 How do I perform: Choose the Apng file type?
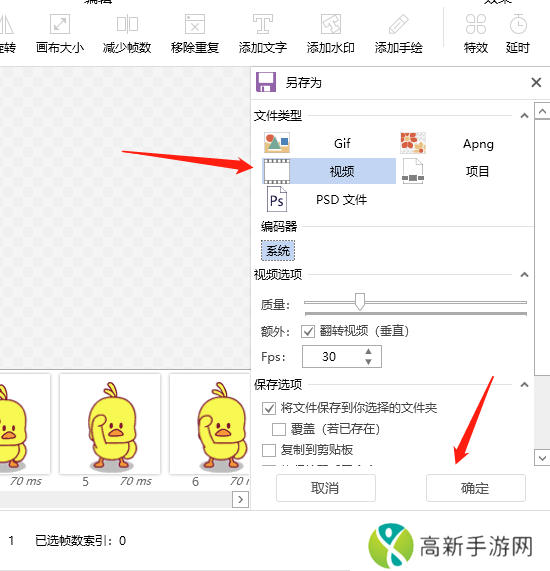(465, 143)
